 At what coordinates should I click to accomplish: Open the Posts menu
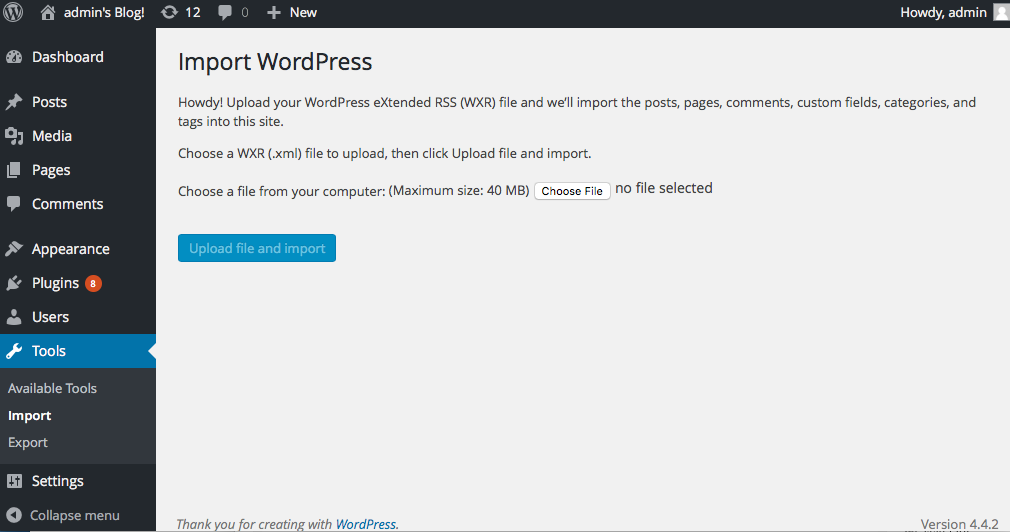(x=50, y=102)
